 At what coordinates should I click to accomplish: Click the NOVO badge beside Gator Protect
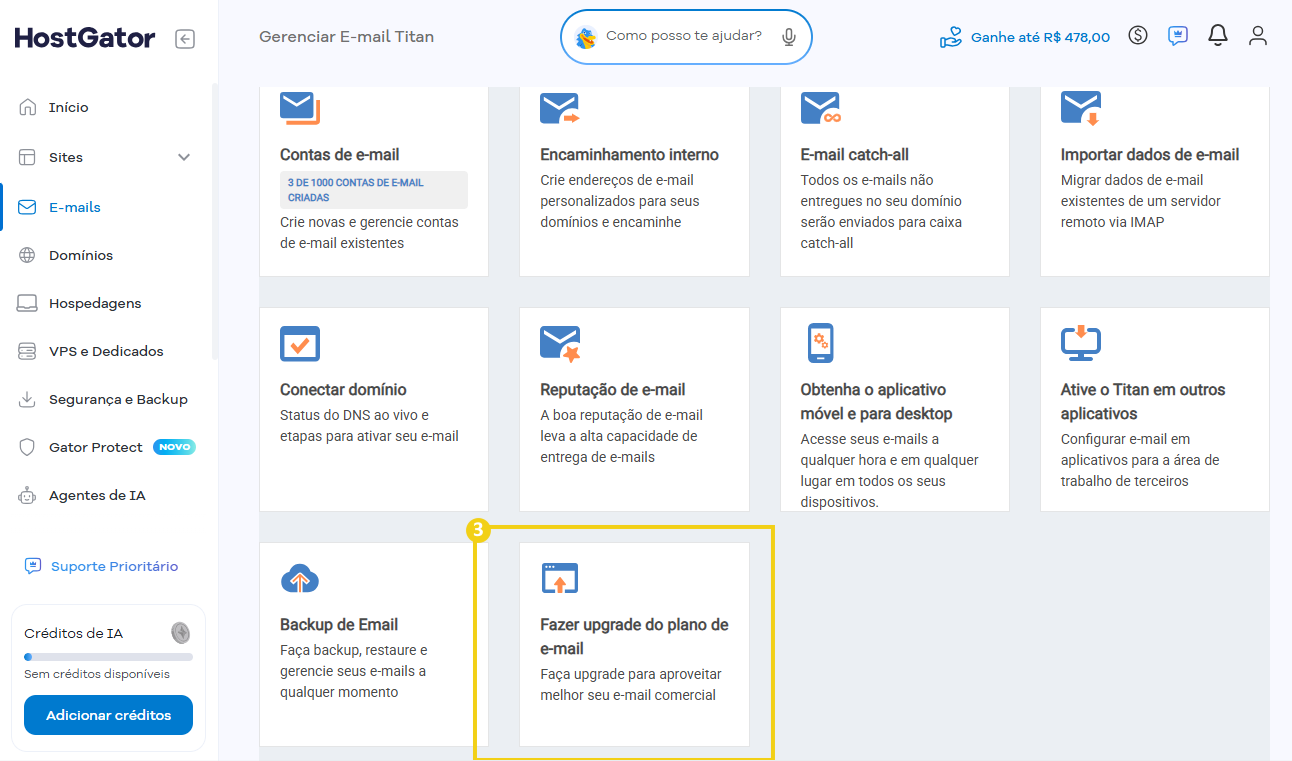coord(174,447)
